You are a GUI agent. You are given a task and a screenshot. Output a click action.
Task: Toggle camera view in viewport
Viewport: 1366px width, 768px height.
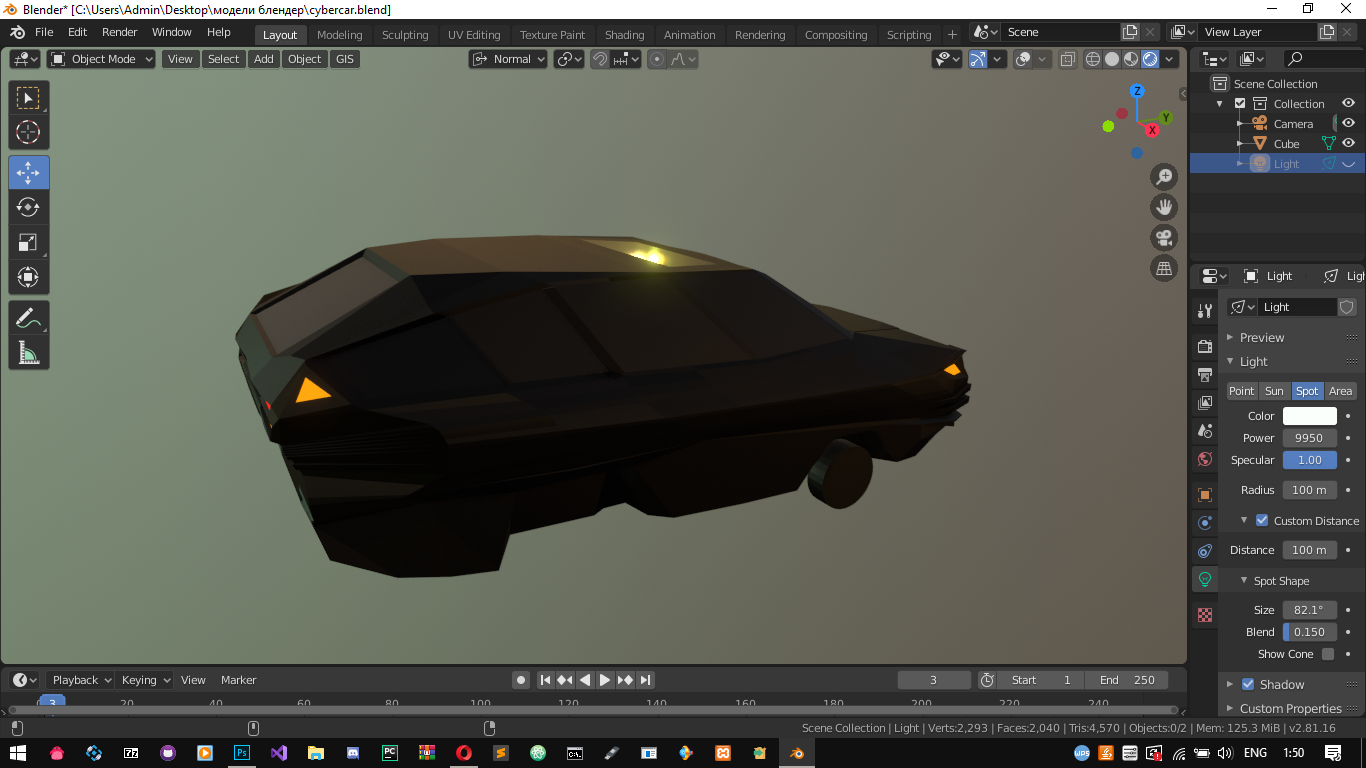point(1164,238)
